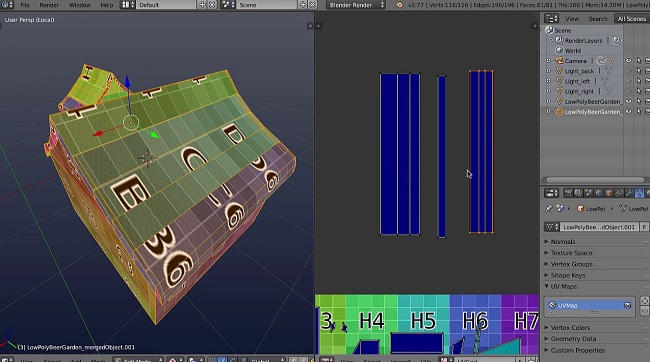650x362 pixels.
Task: Toggle visibility of Light_left in outliner
Action: click(628, 81)
